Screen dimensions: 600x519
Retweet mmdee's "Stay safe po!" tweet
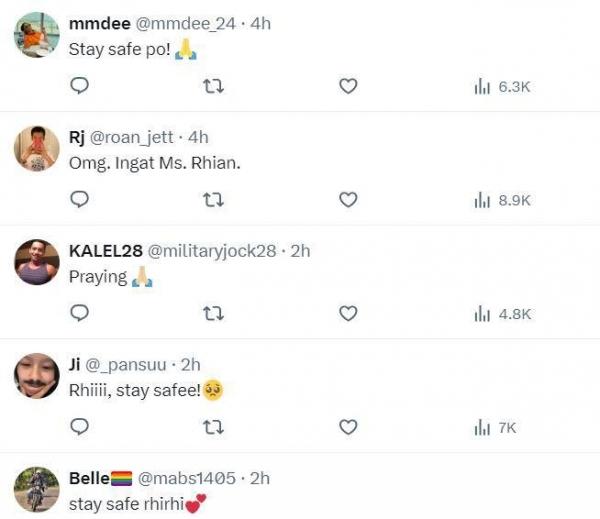(213, 87)
